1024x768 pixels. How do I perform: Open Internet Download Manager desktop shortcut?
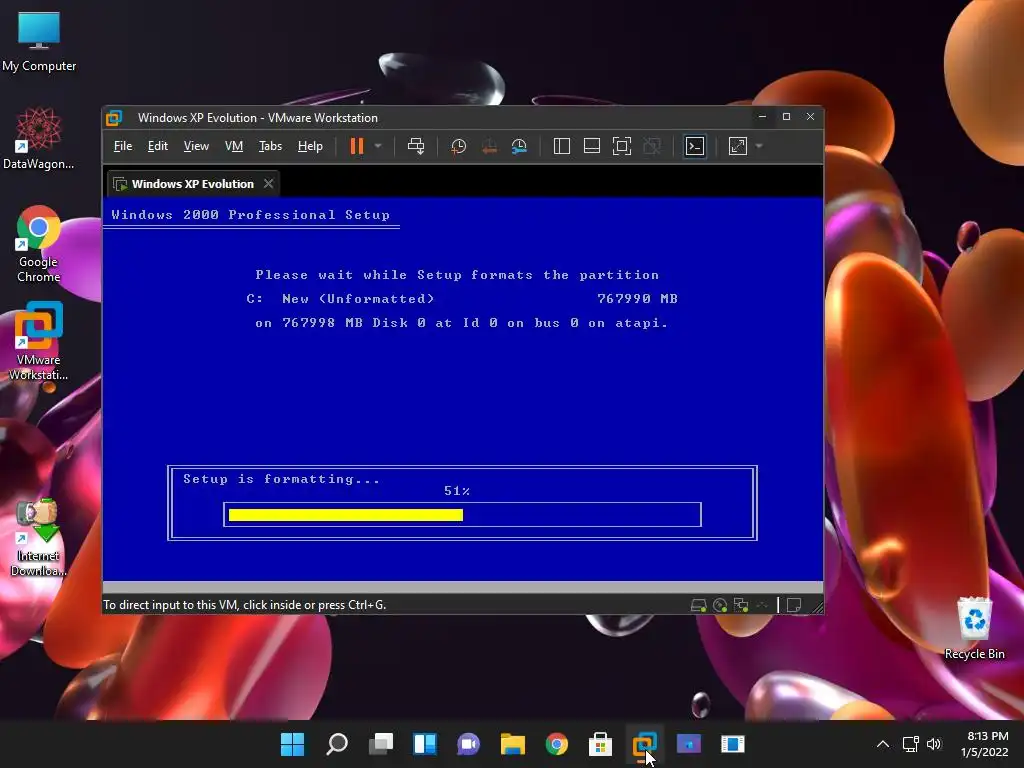(39, 537)
